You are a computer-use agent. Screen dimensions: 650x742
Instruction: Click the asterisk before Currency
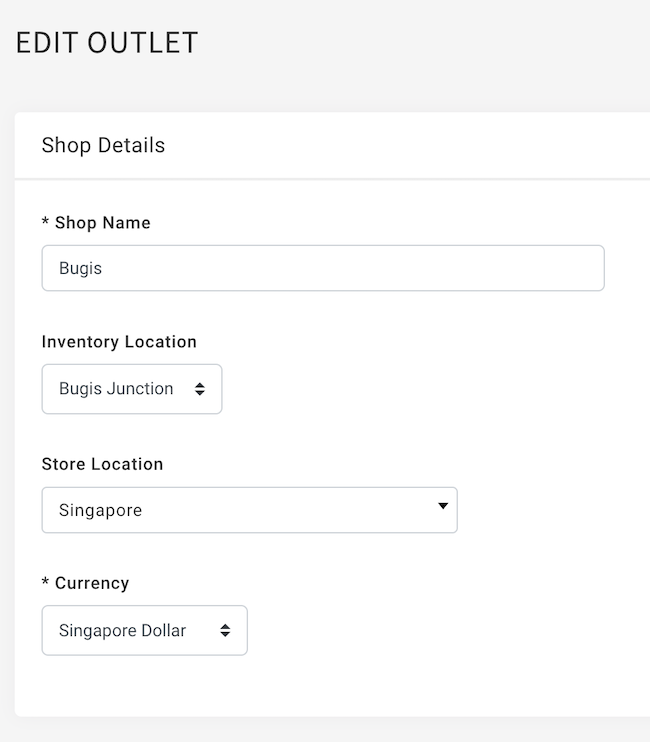(45, 581)
